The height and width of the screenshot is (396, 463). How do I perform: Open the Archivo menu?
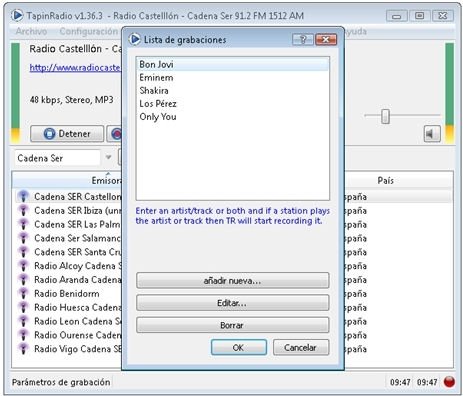tap(31, 31)
